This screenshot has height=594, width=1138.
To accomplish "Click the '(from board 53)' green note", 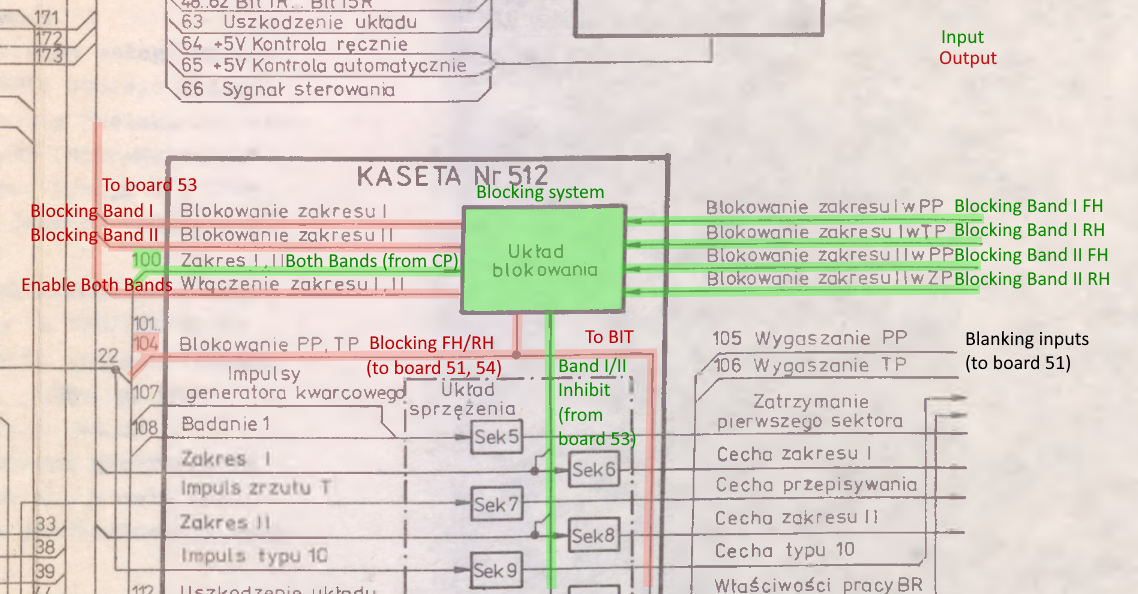I will 597,427.
